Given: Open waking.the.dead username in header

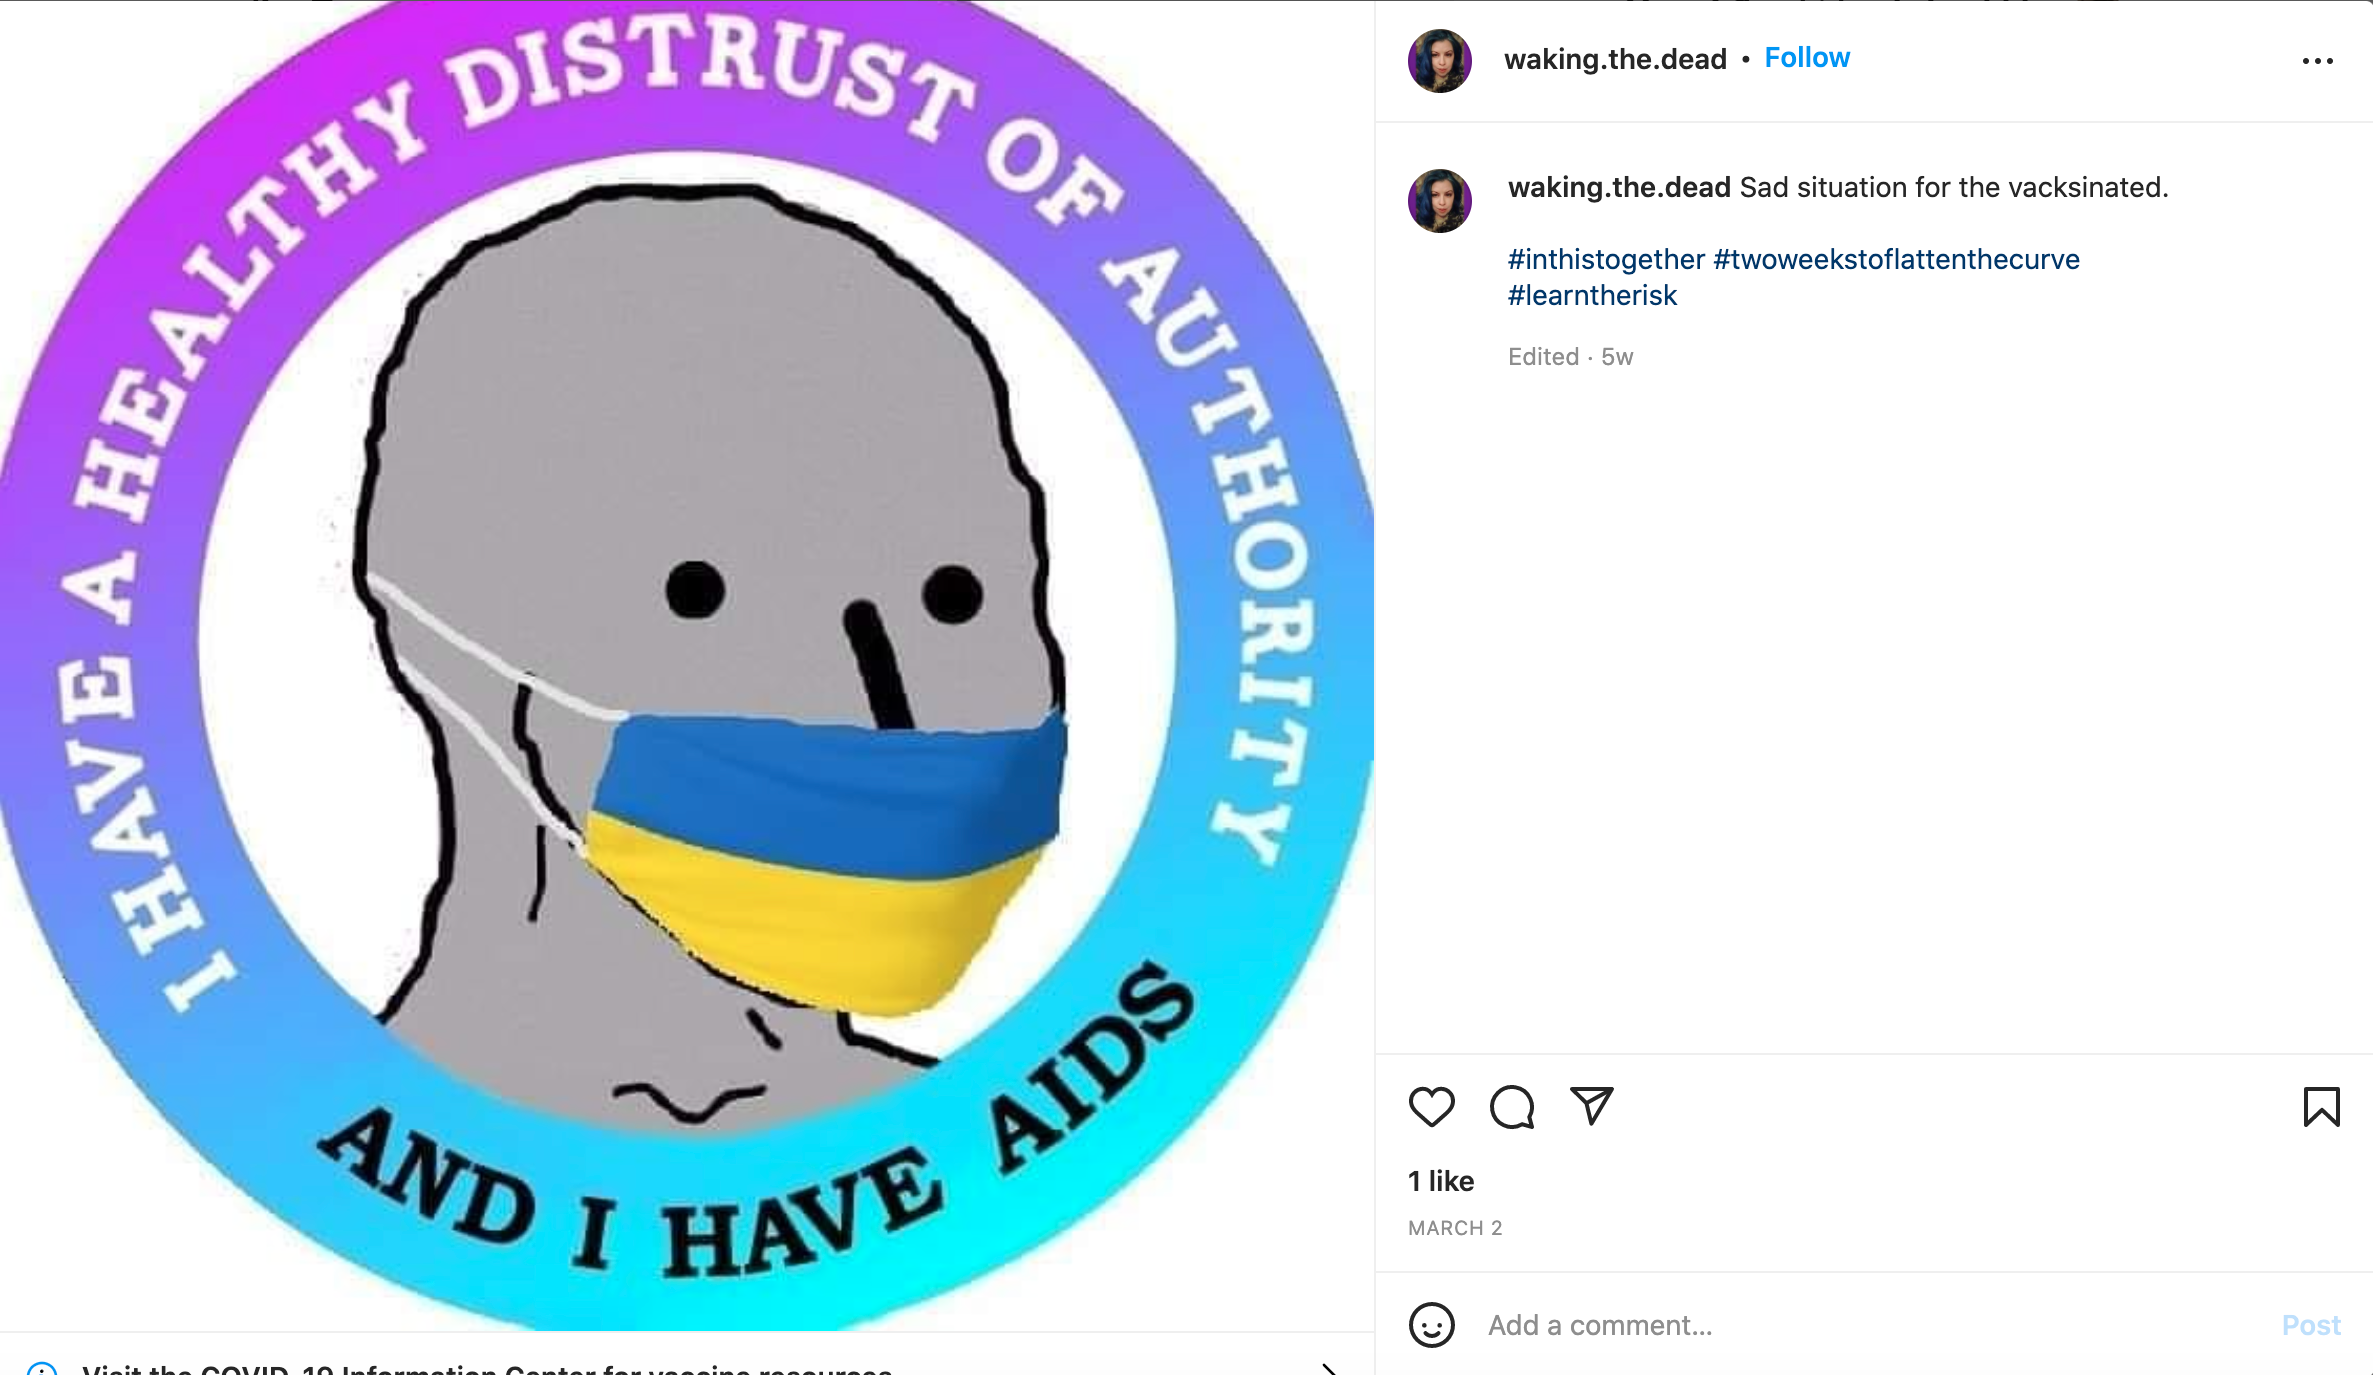Looking at the screenshot, I should (1615, 59).
